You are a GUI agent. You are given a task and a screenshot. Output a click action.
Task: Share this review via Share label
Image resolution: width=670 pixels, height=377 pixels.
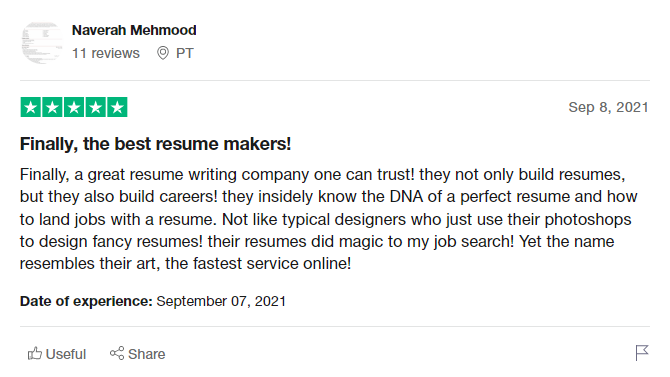[147, 354]
